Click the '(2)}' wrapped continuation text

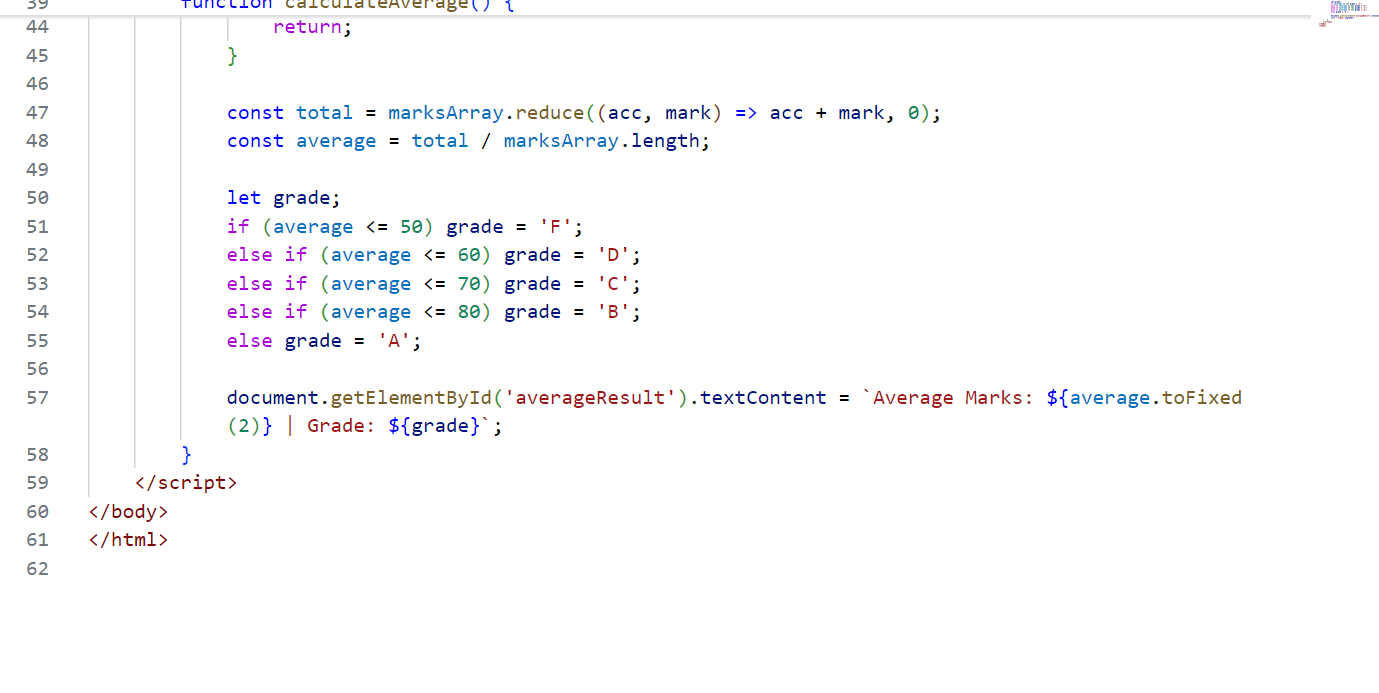[250, 426]
